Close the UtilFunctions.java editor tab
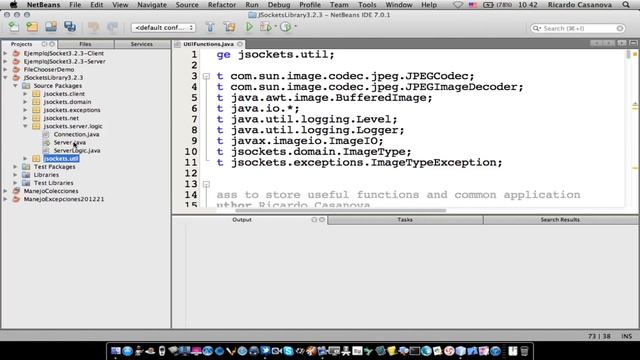640x360 pixels. point(240,44)
